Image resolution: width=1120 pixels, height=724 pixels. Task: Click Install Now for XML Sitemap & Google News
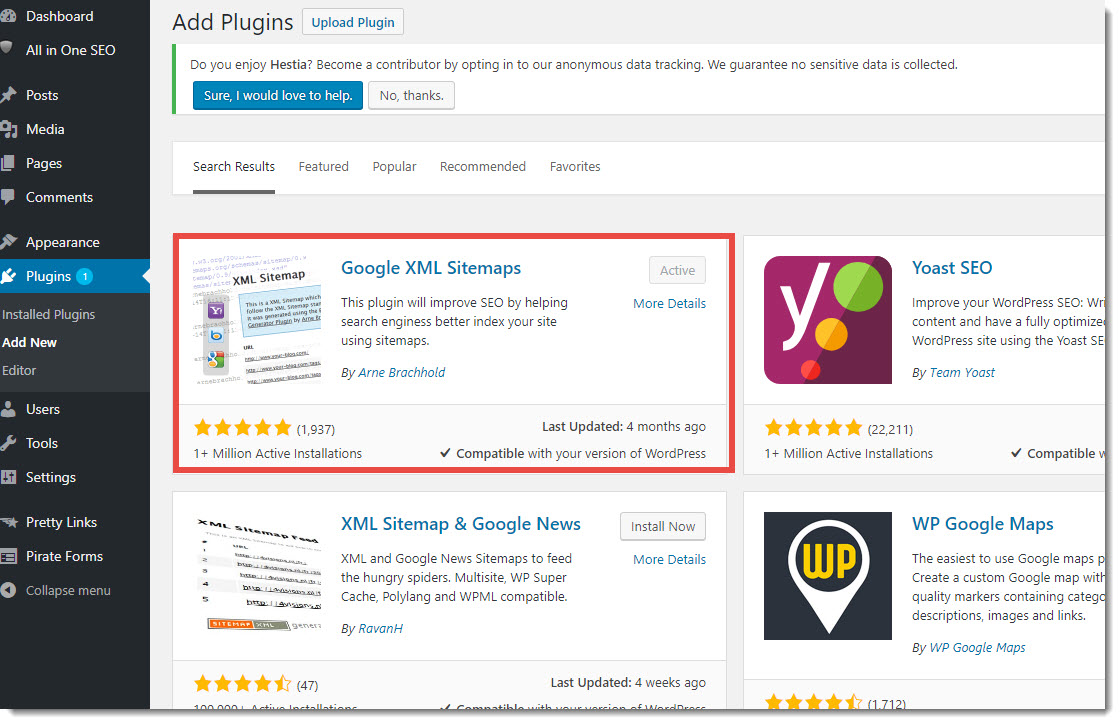[663, 526]
